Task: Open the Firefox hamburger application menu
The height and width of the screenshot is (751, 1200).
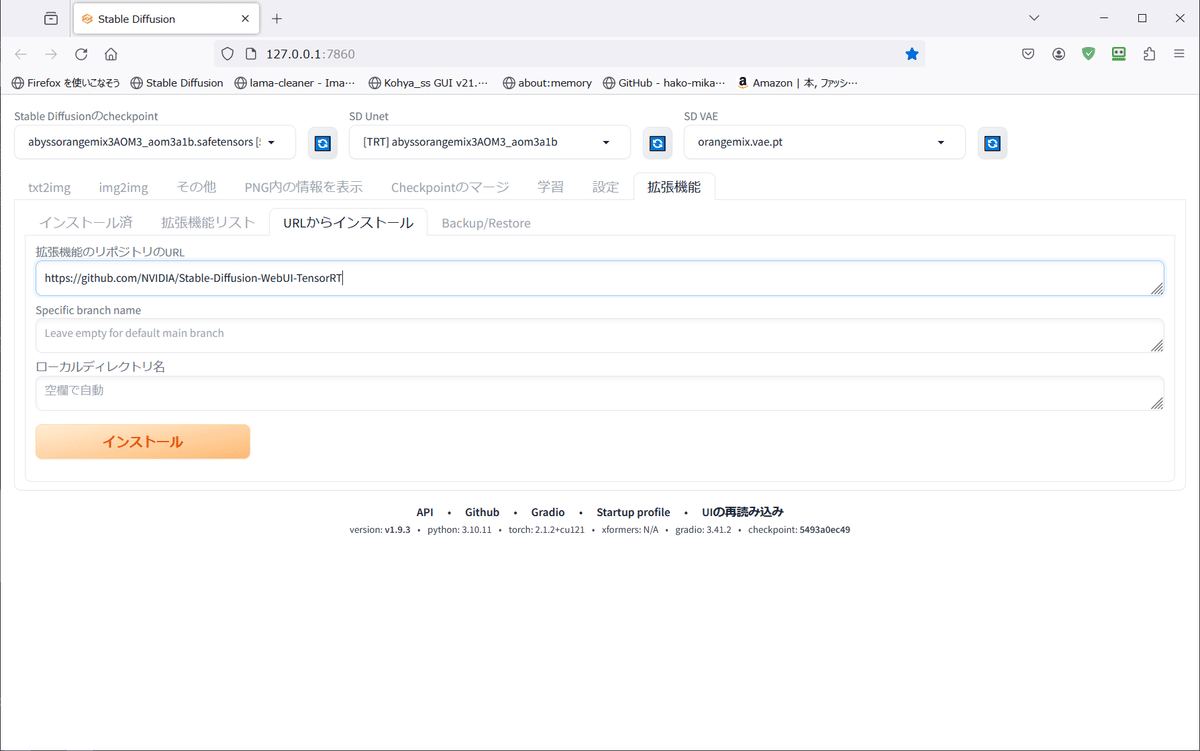Action: [1179, 54]
